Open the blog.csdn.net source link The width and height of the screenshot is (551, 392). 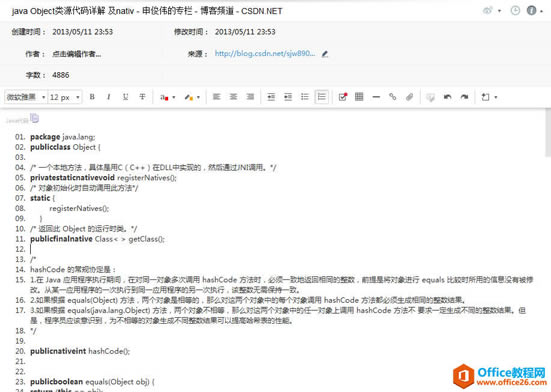coord(265,53)
